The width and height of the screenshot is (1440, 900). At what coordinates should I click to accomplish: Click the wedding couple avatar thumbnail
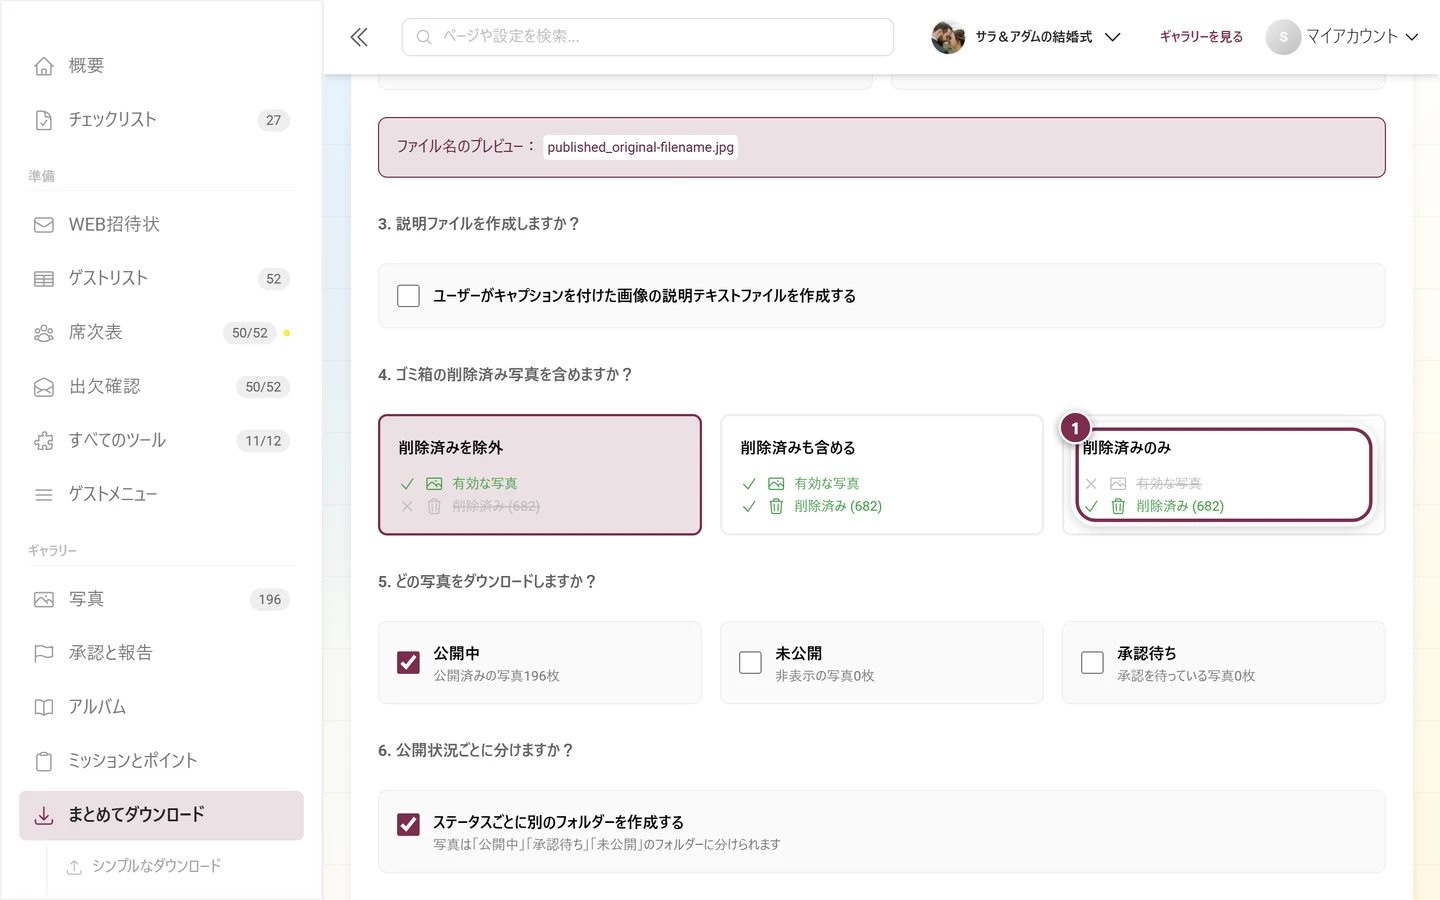click(948, 37)
